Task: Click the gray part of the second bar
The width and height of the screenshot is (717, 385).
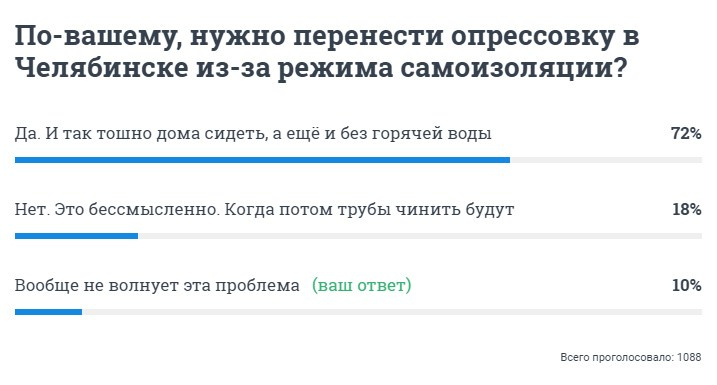Action: [420, 236]
